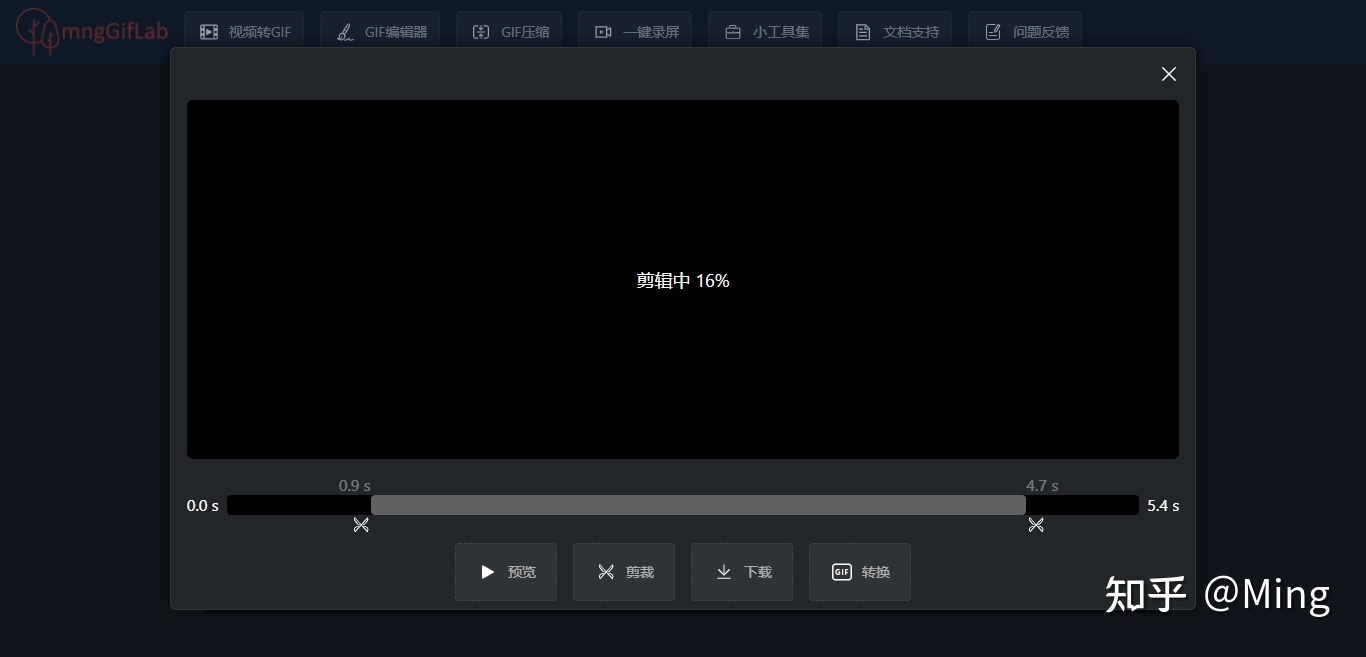Click the mngGifLab logo
This screenshot has height=657, width=1366.
click(x=91, y=32)
